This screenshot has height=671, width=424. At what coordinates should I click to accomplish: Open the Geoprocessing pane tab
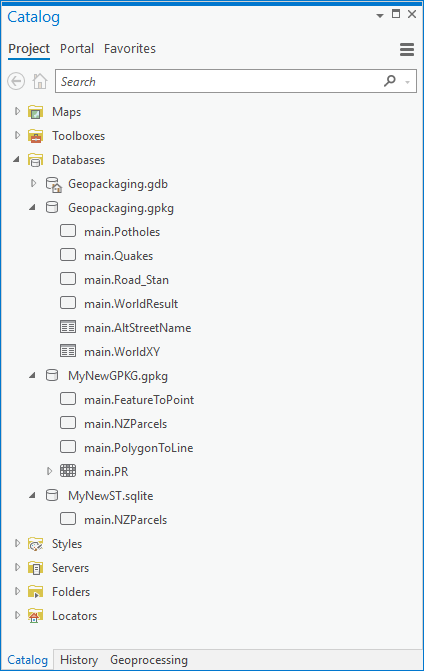(149, 660)
